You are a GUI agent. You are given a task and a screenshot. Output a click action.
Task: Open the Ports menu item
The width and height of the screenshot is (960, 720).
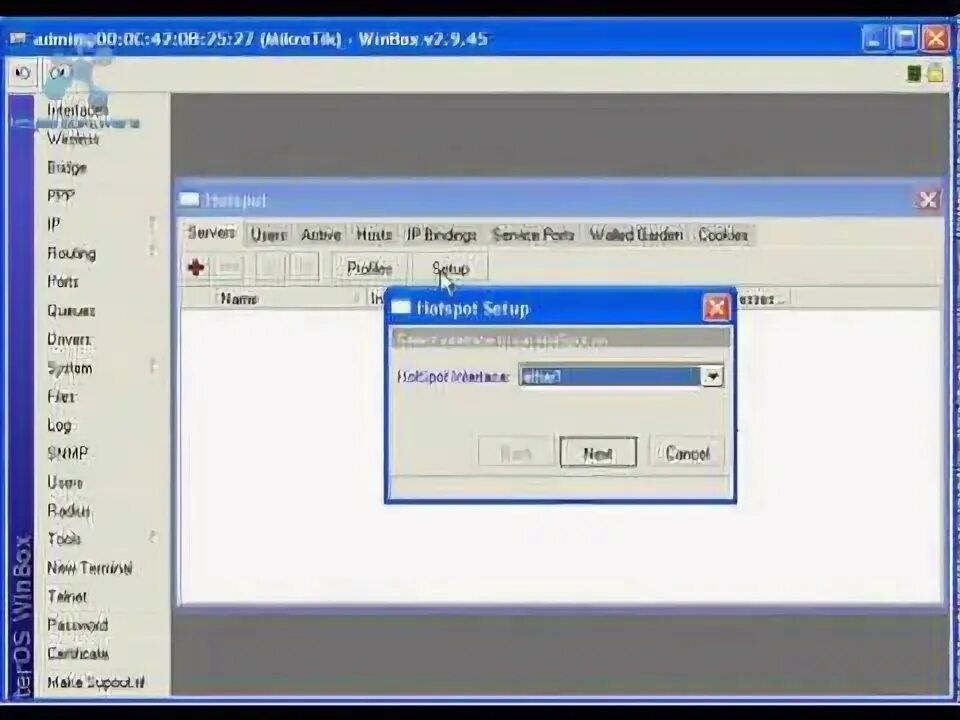coord(62,282)
